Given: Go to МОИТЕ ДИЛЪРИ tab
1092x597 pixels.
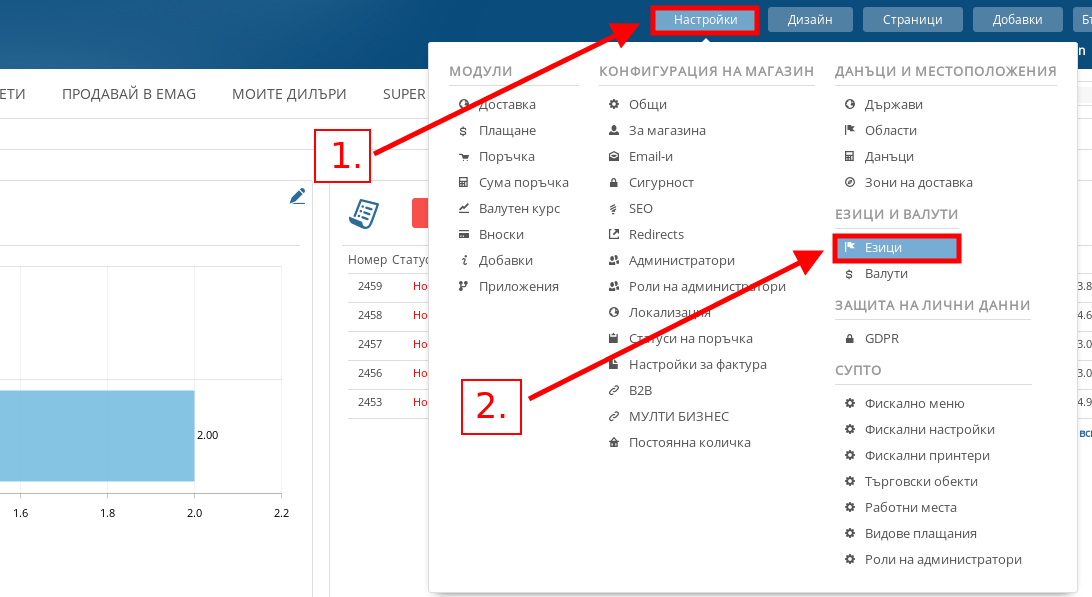Looking at the screenshot, I should pos(289,94).
